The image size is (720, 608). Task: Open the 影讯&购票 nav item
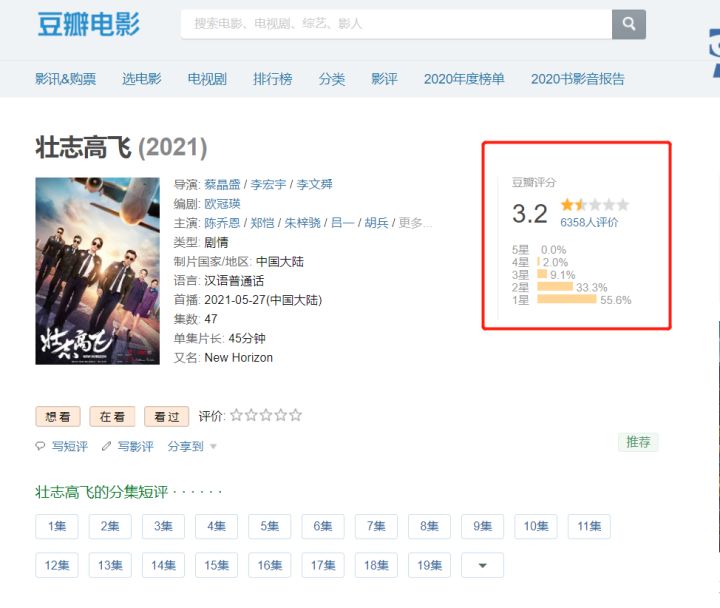pos(66,79)
